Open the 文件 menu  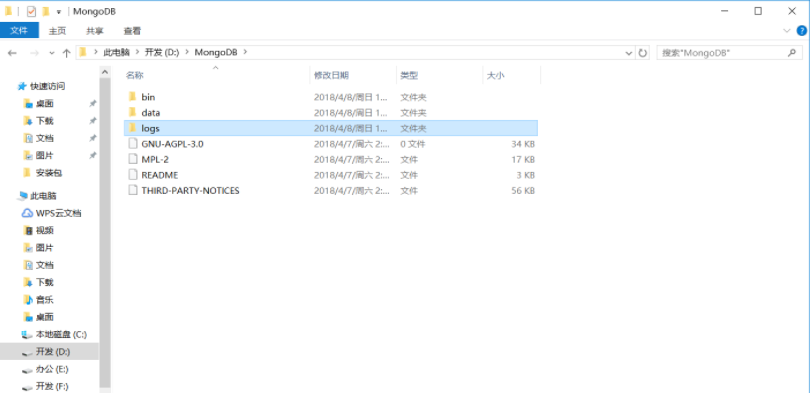pos(19,30)
